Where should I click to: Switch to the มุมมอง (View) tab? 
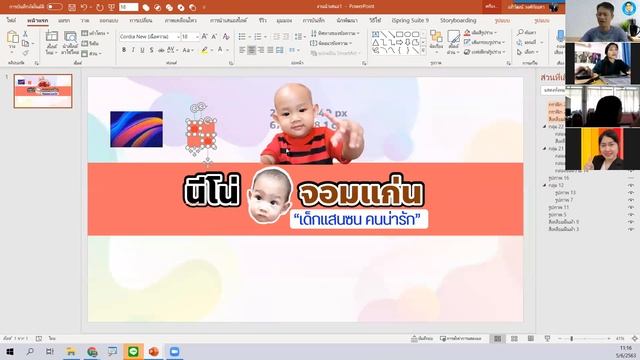pos(284,20)
